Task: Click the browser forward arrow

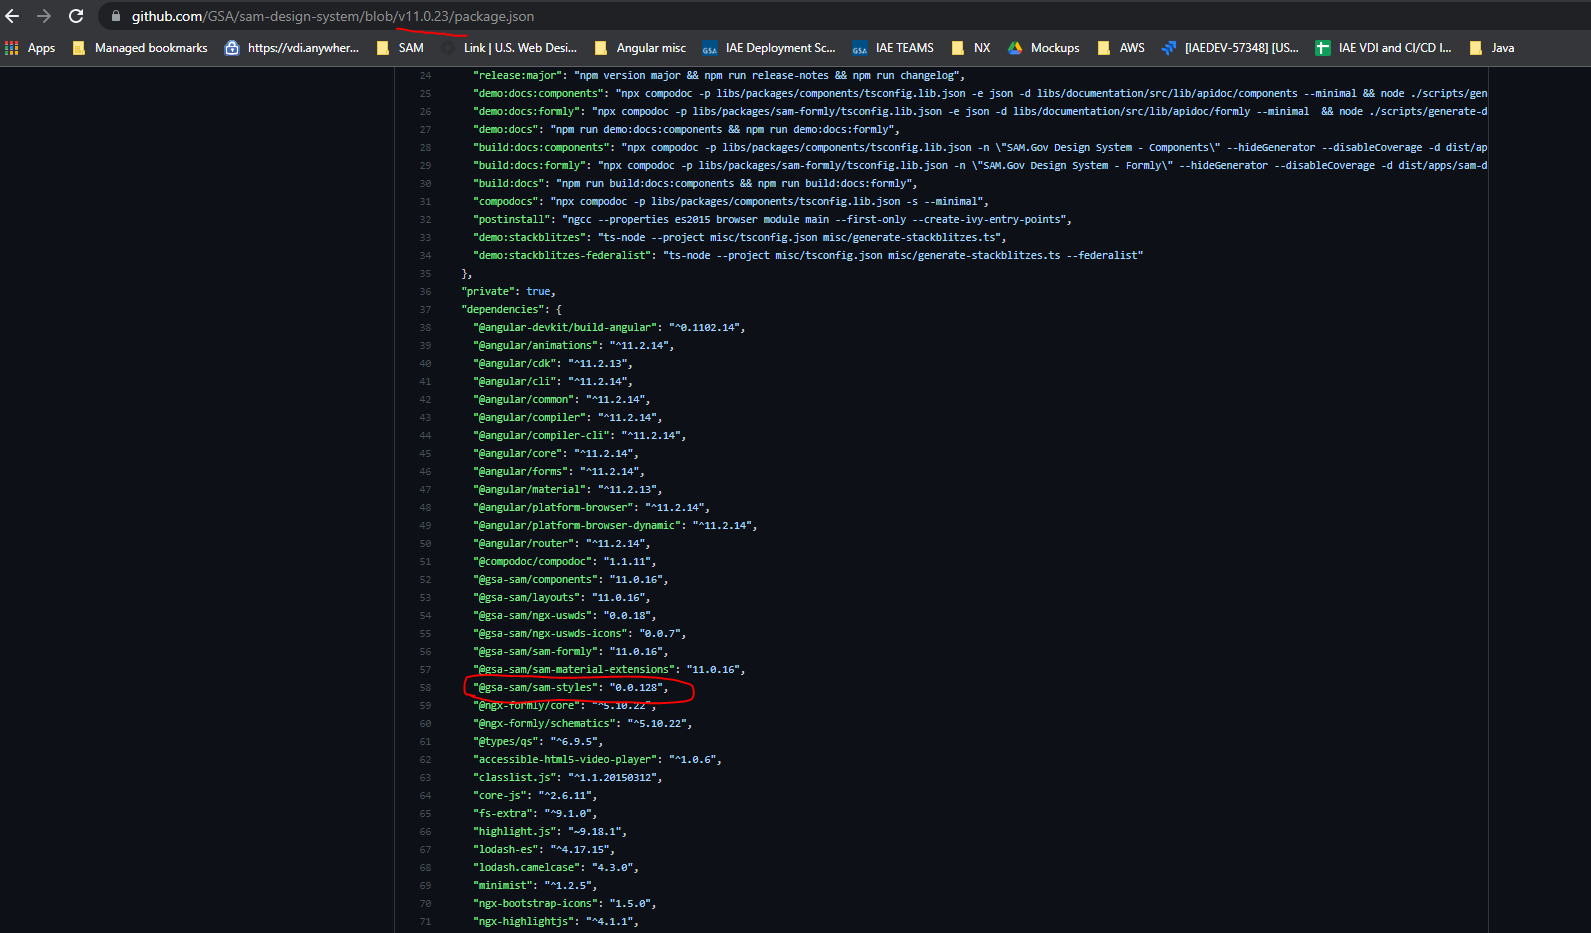Action: [44, 16]
